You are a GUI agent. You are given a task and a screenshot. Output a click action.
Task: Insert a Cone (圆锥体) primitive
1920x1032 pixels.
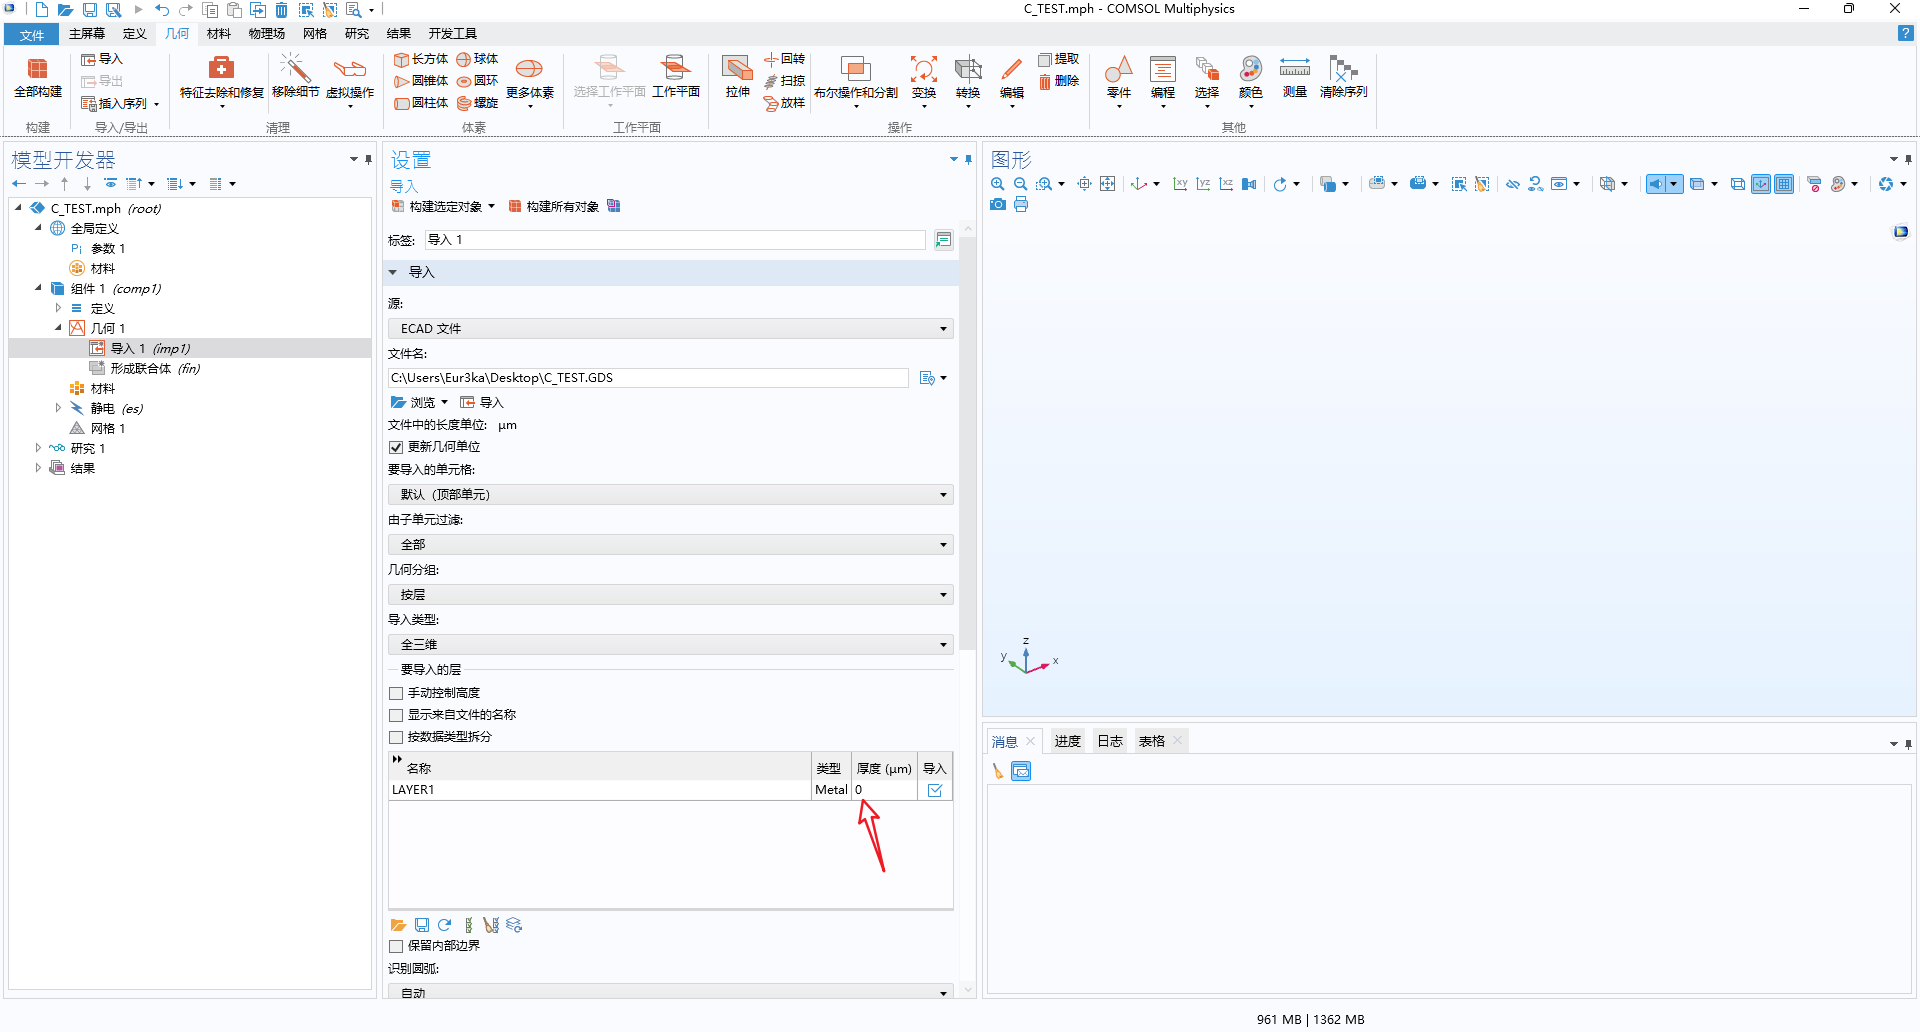click(420, 81)
